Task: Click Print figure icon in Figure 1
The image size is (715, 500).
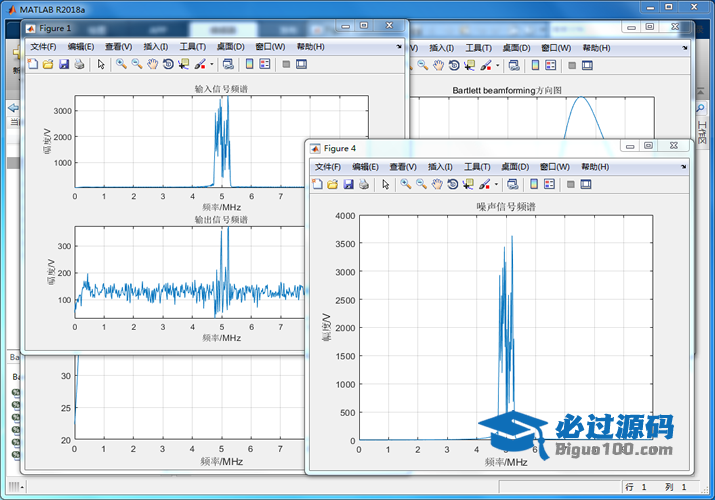Action: [79, 64]
